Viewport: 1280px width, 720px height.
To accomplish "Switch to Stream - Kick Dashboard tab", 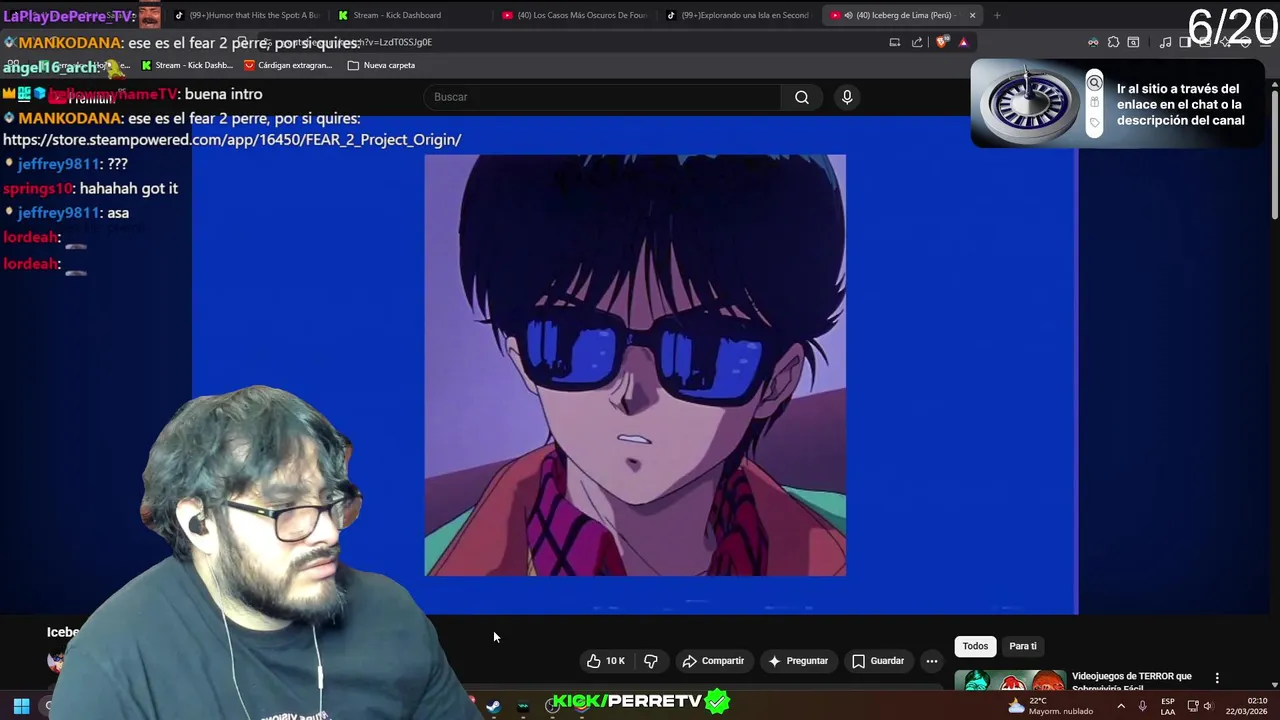I will click(396, 15).
